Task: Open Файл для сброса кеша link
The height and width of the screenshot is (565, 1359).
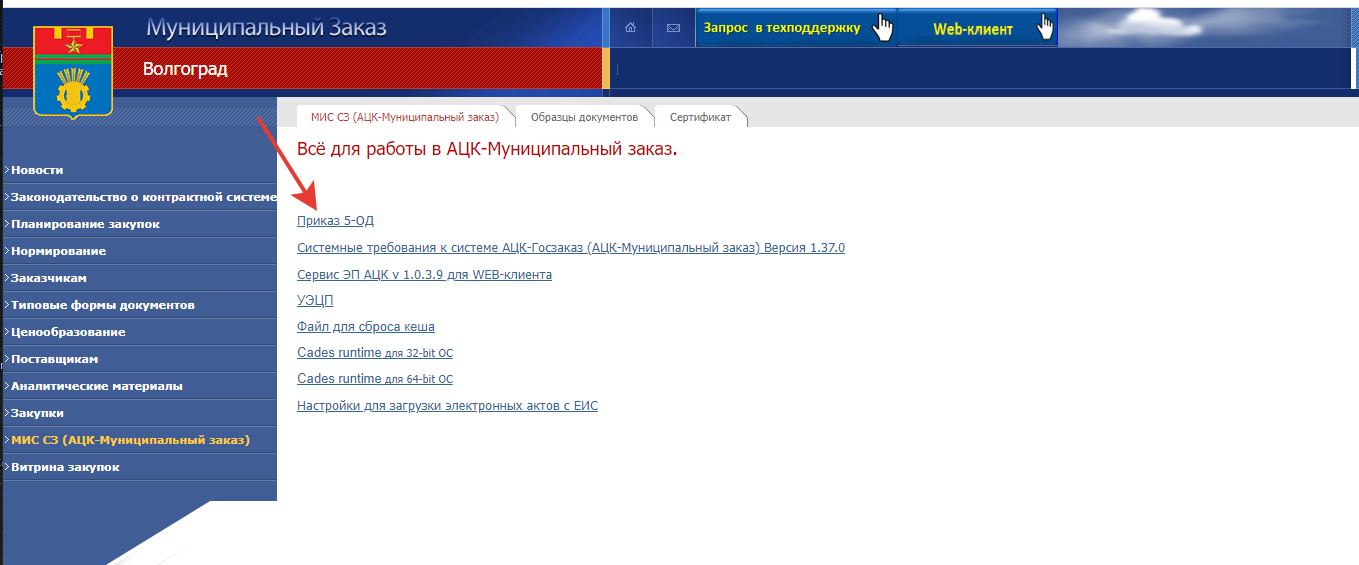Action: coord(365,327)
